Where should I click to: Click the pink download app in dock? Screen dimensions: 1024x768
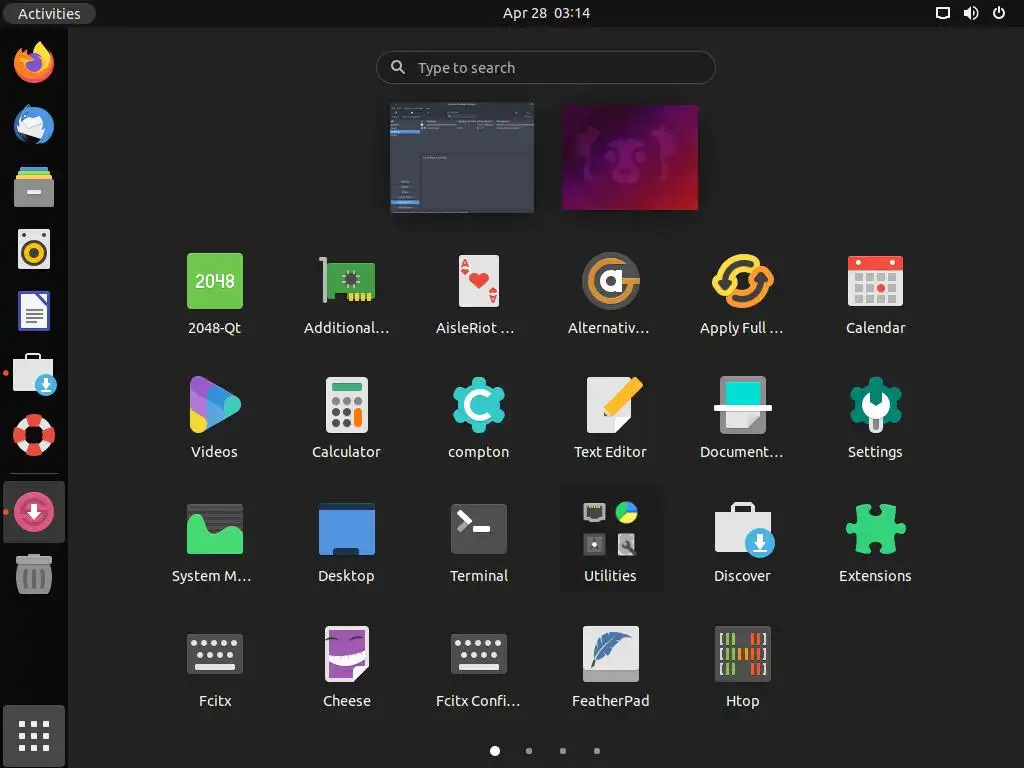click(34, 512)
